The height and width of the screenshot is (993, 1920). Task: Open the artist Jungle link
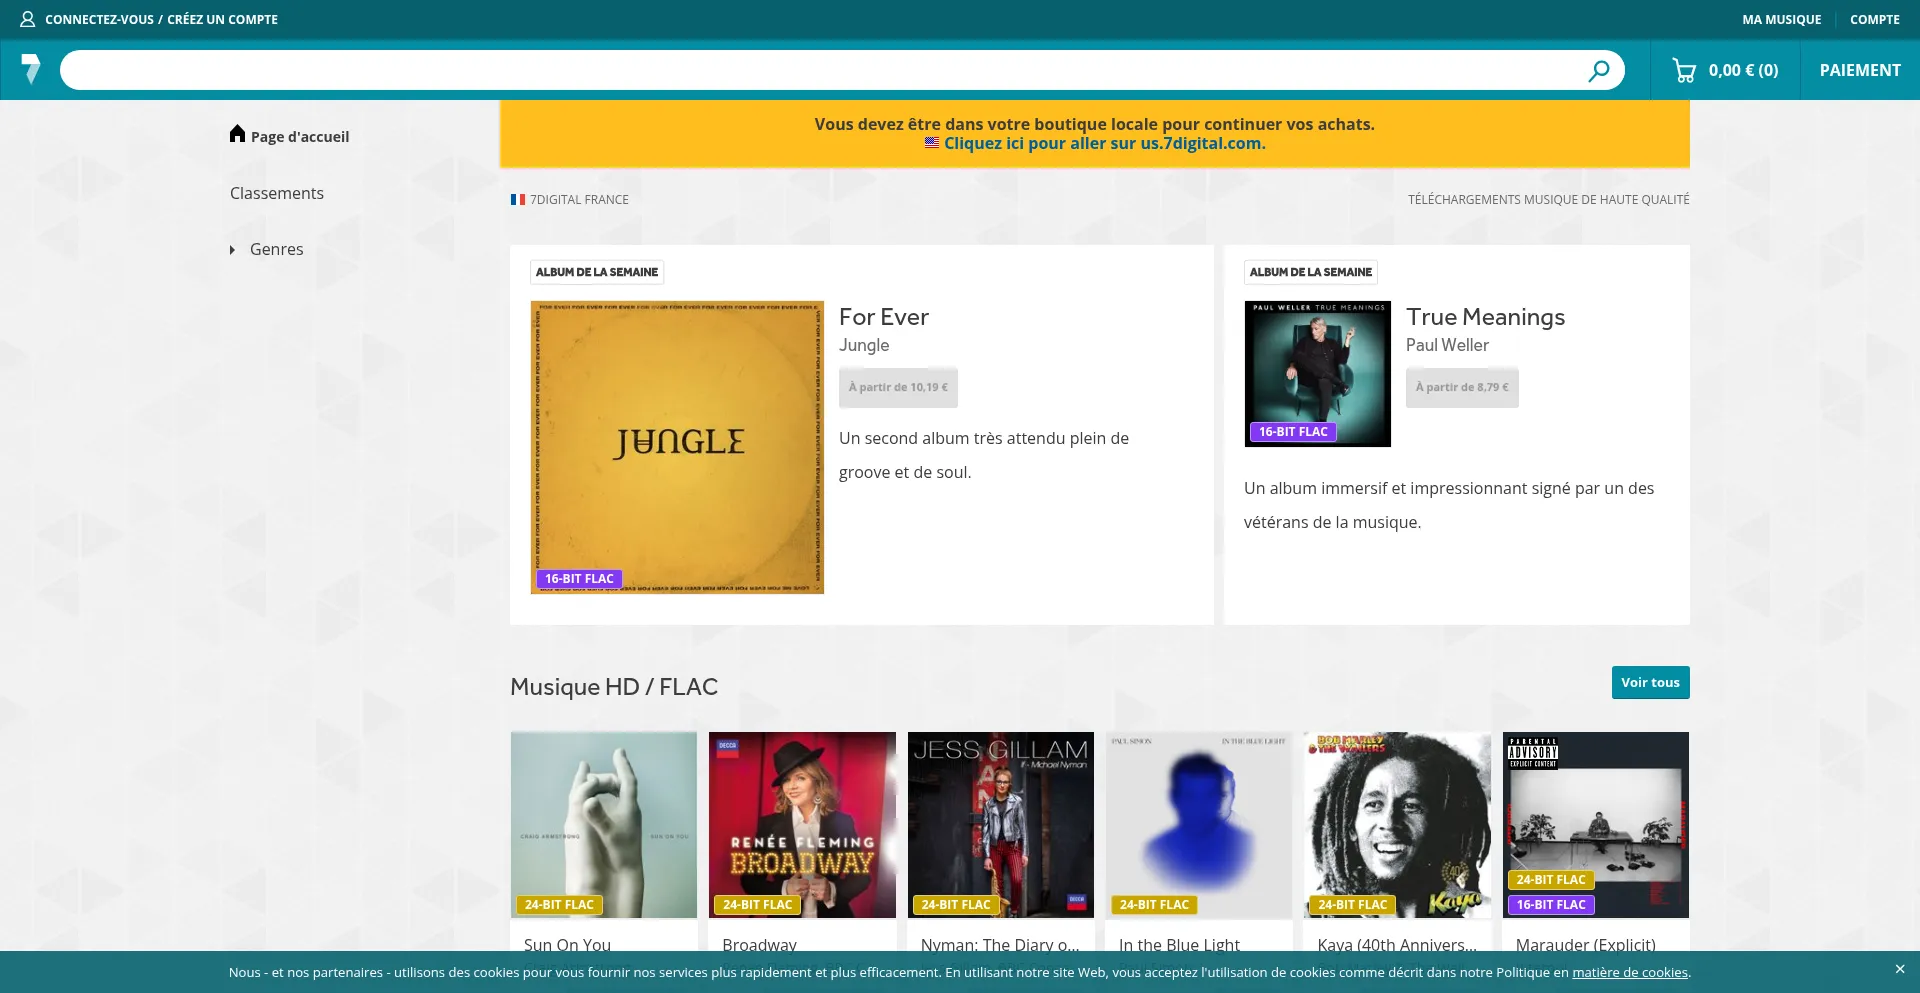pos(864,345)
